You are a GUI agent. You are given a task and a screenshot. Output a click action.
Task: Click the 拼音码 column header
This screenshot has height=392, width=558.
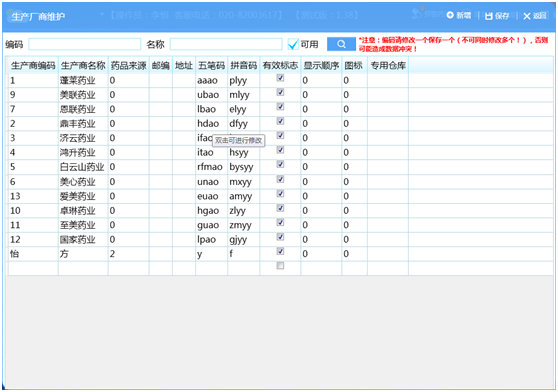244,65
